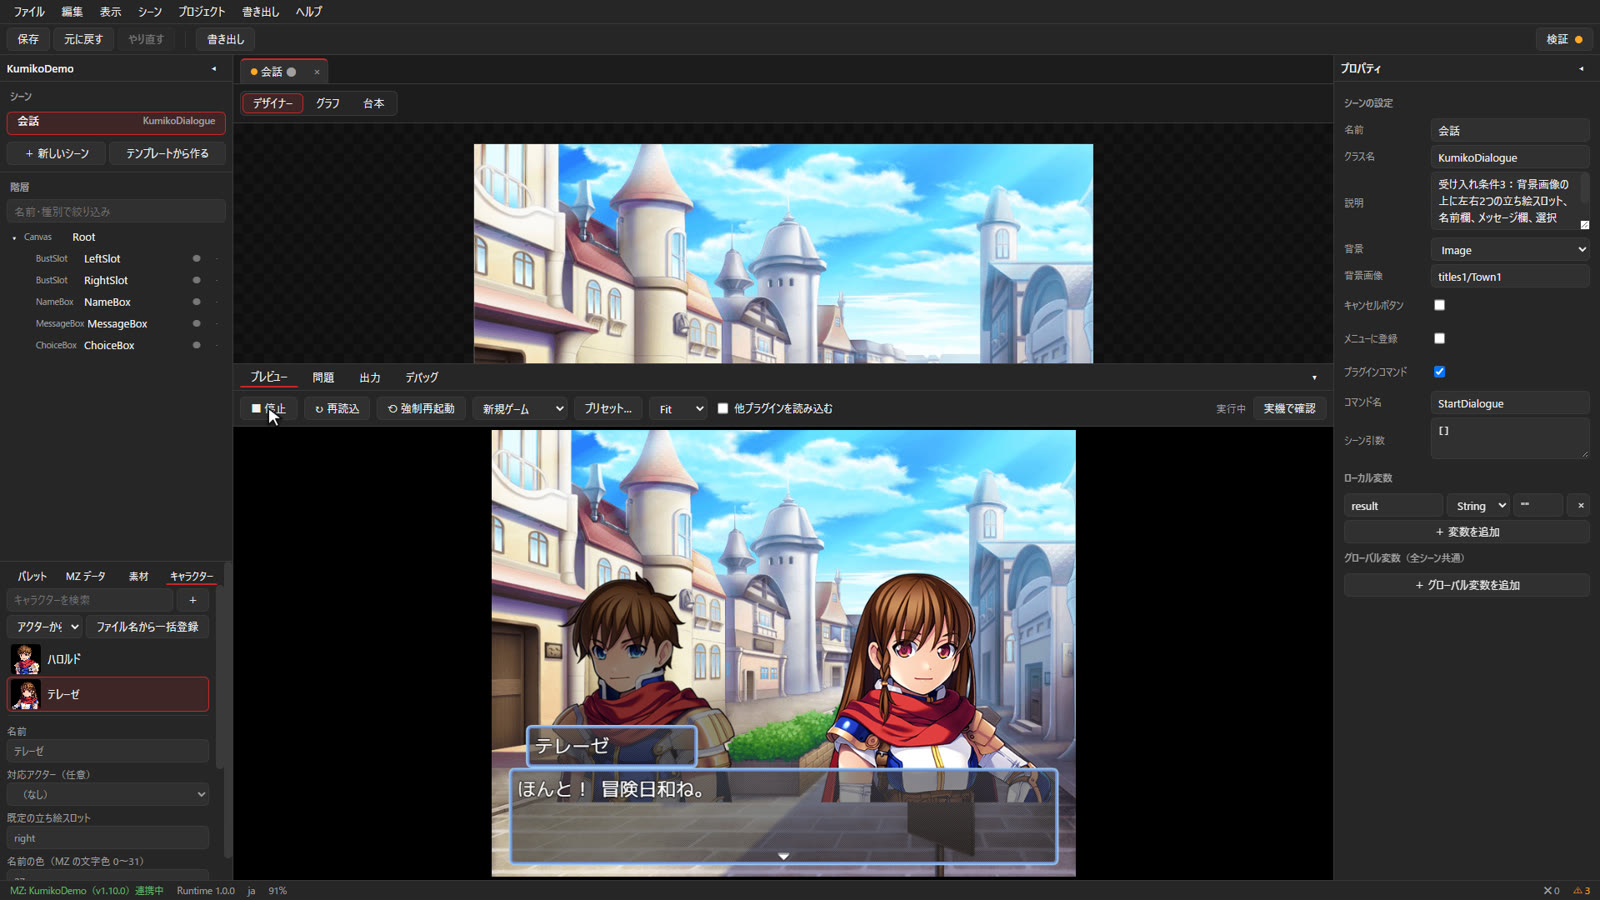1600x900 pixels.
Task: Click the 強制再起動 button
Action: (421, 409)
